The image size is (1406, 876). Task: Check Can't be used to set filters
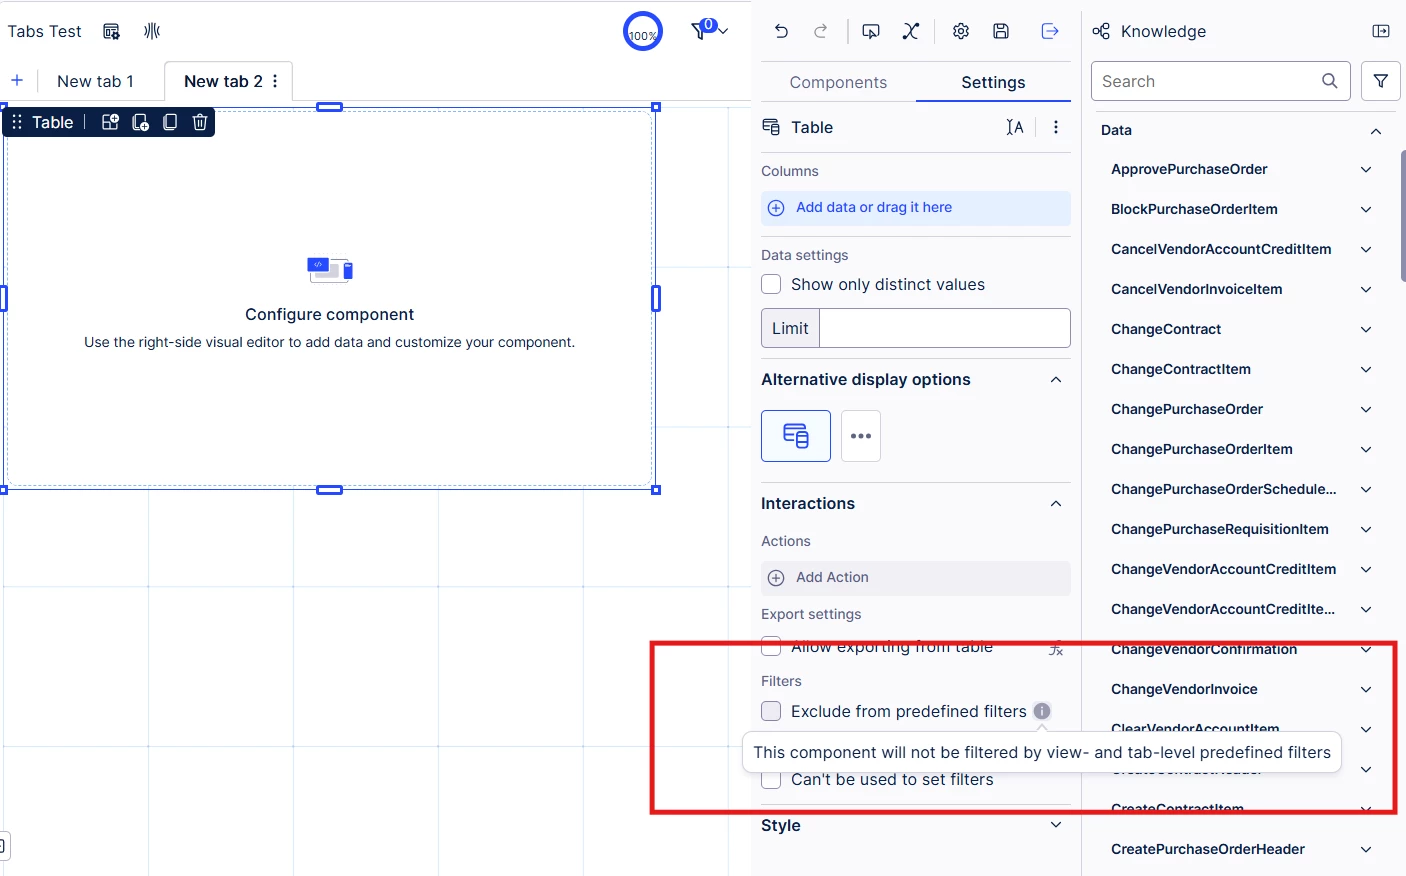click(x=771, y=780)
